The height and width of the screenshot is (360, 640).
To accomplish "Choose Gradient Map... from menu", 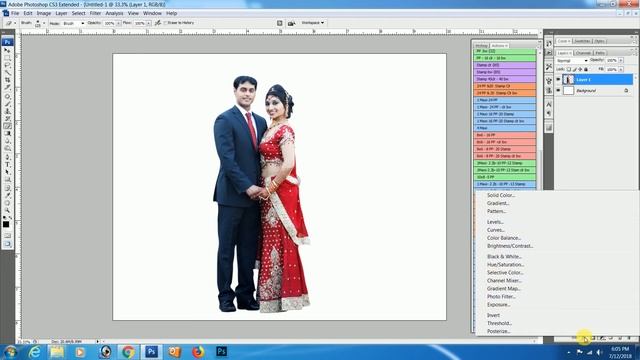I will click(x=504, y=289).
